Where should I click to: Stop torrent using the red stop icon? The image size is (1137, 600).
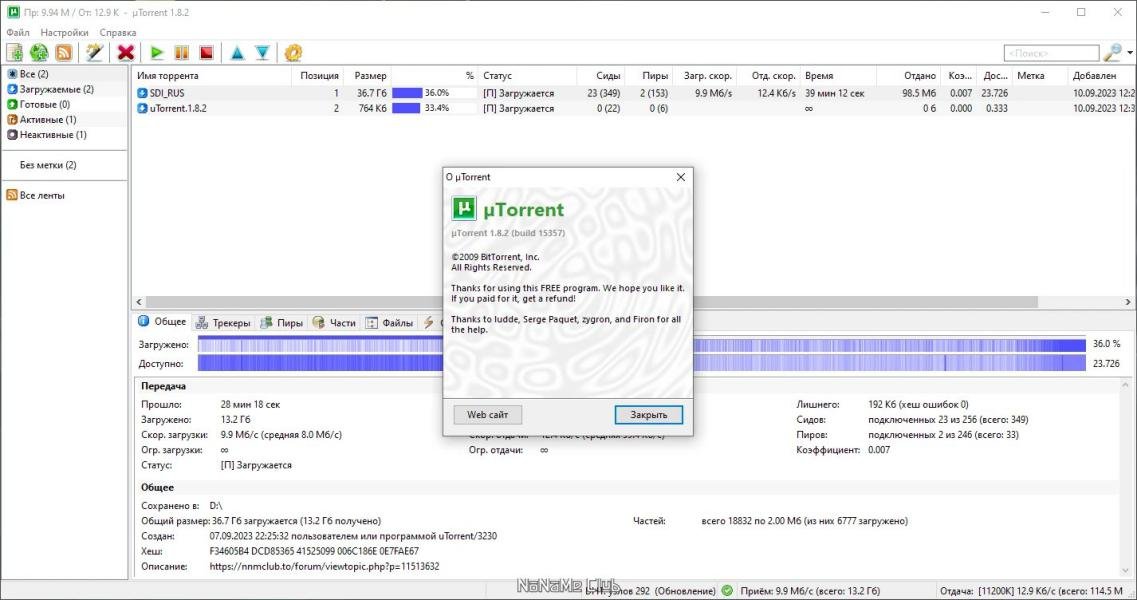point(206,52)
